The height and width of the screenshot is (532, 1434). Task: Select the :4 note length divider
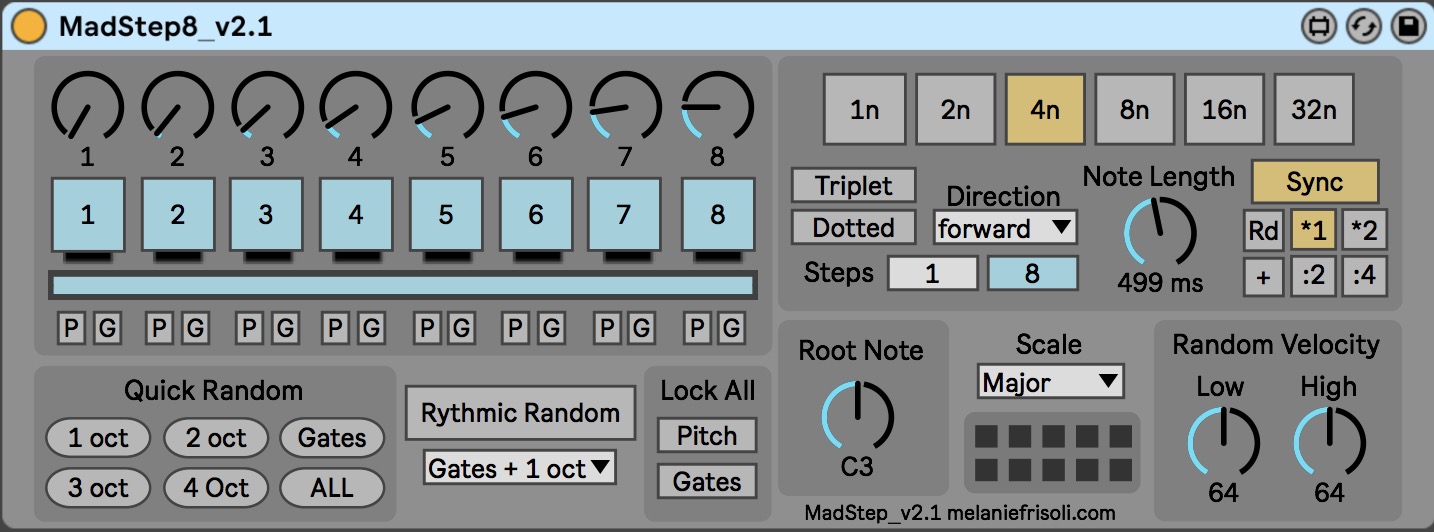click(1364, 277)
